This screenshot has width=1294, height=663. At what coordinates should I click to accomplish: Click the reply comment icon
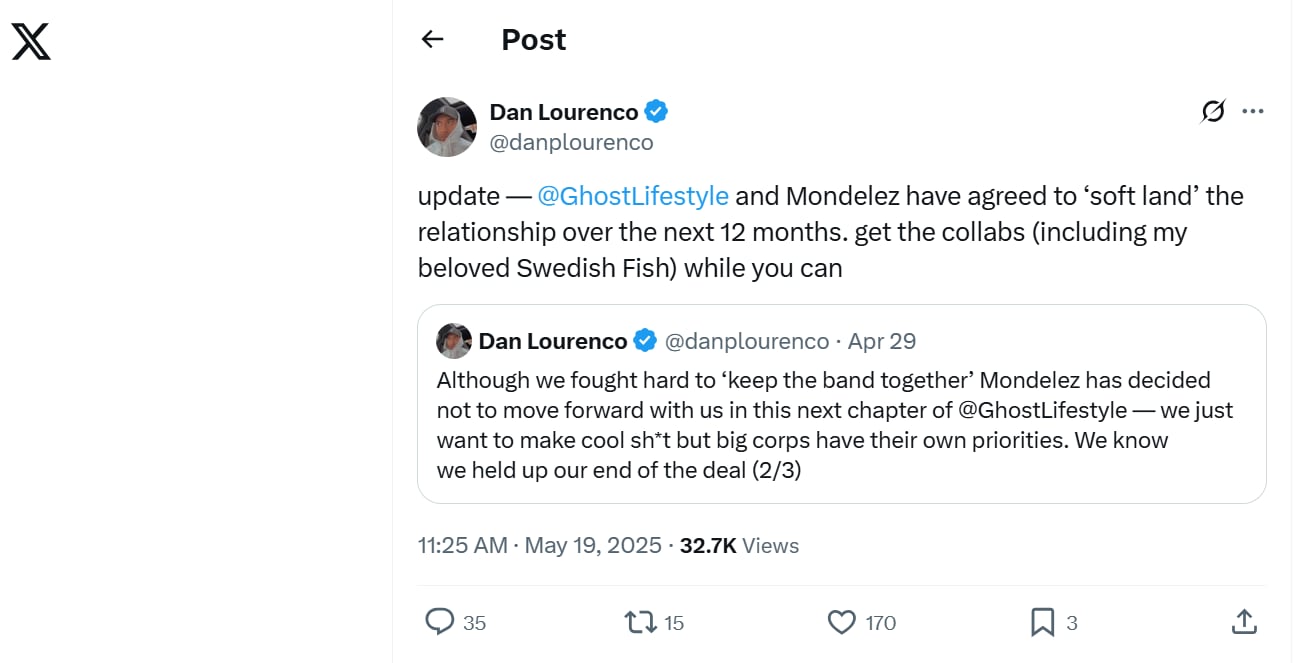click(x=440, y=622)
